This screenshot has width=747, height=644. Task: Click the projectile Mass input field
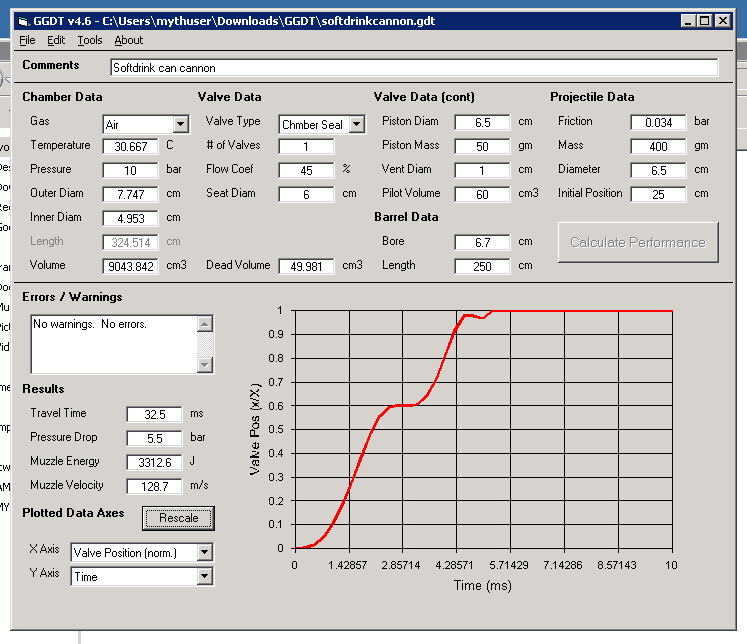(x=658, y=146)
